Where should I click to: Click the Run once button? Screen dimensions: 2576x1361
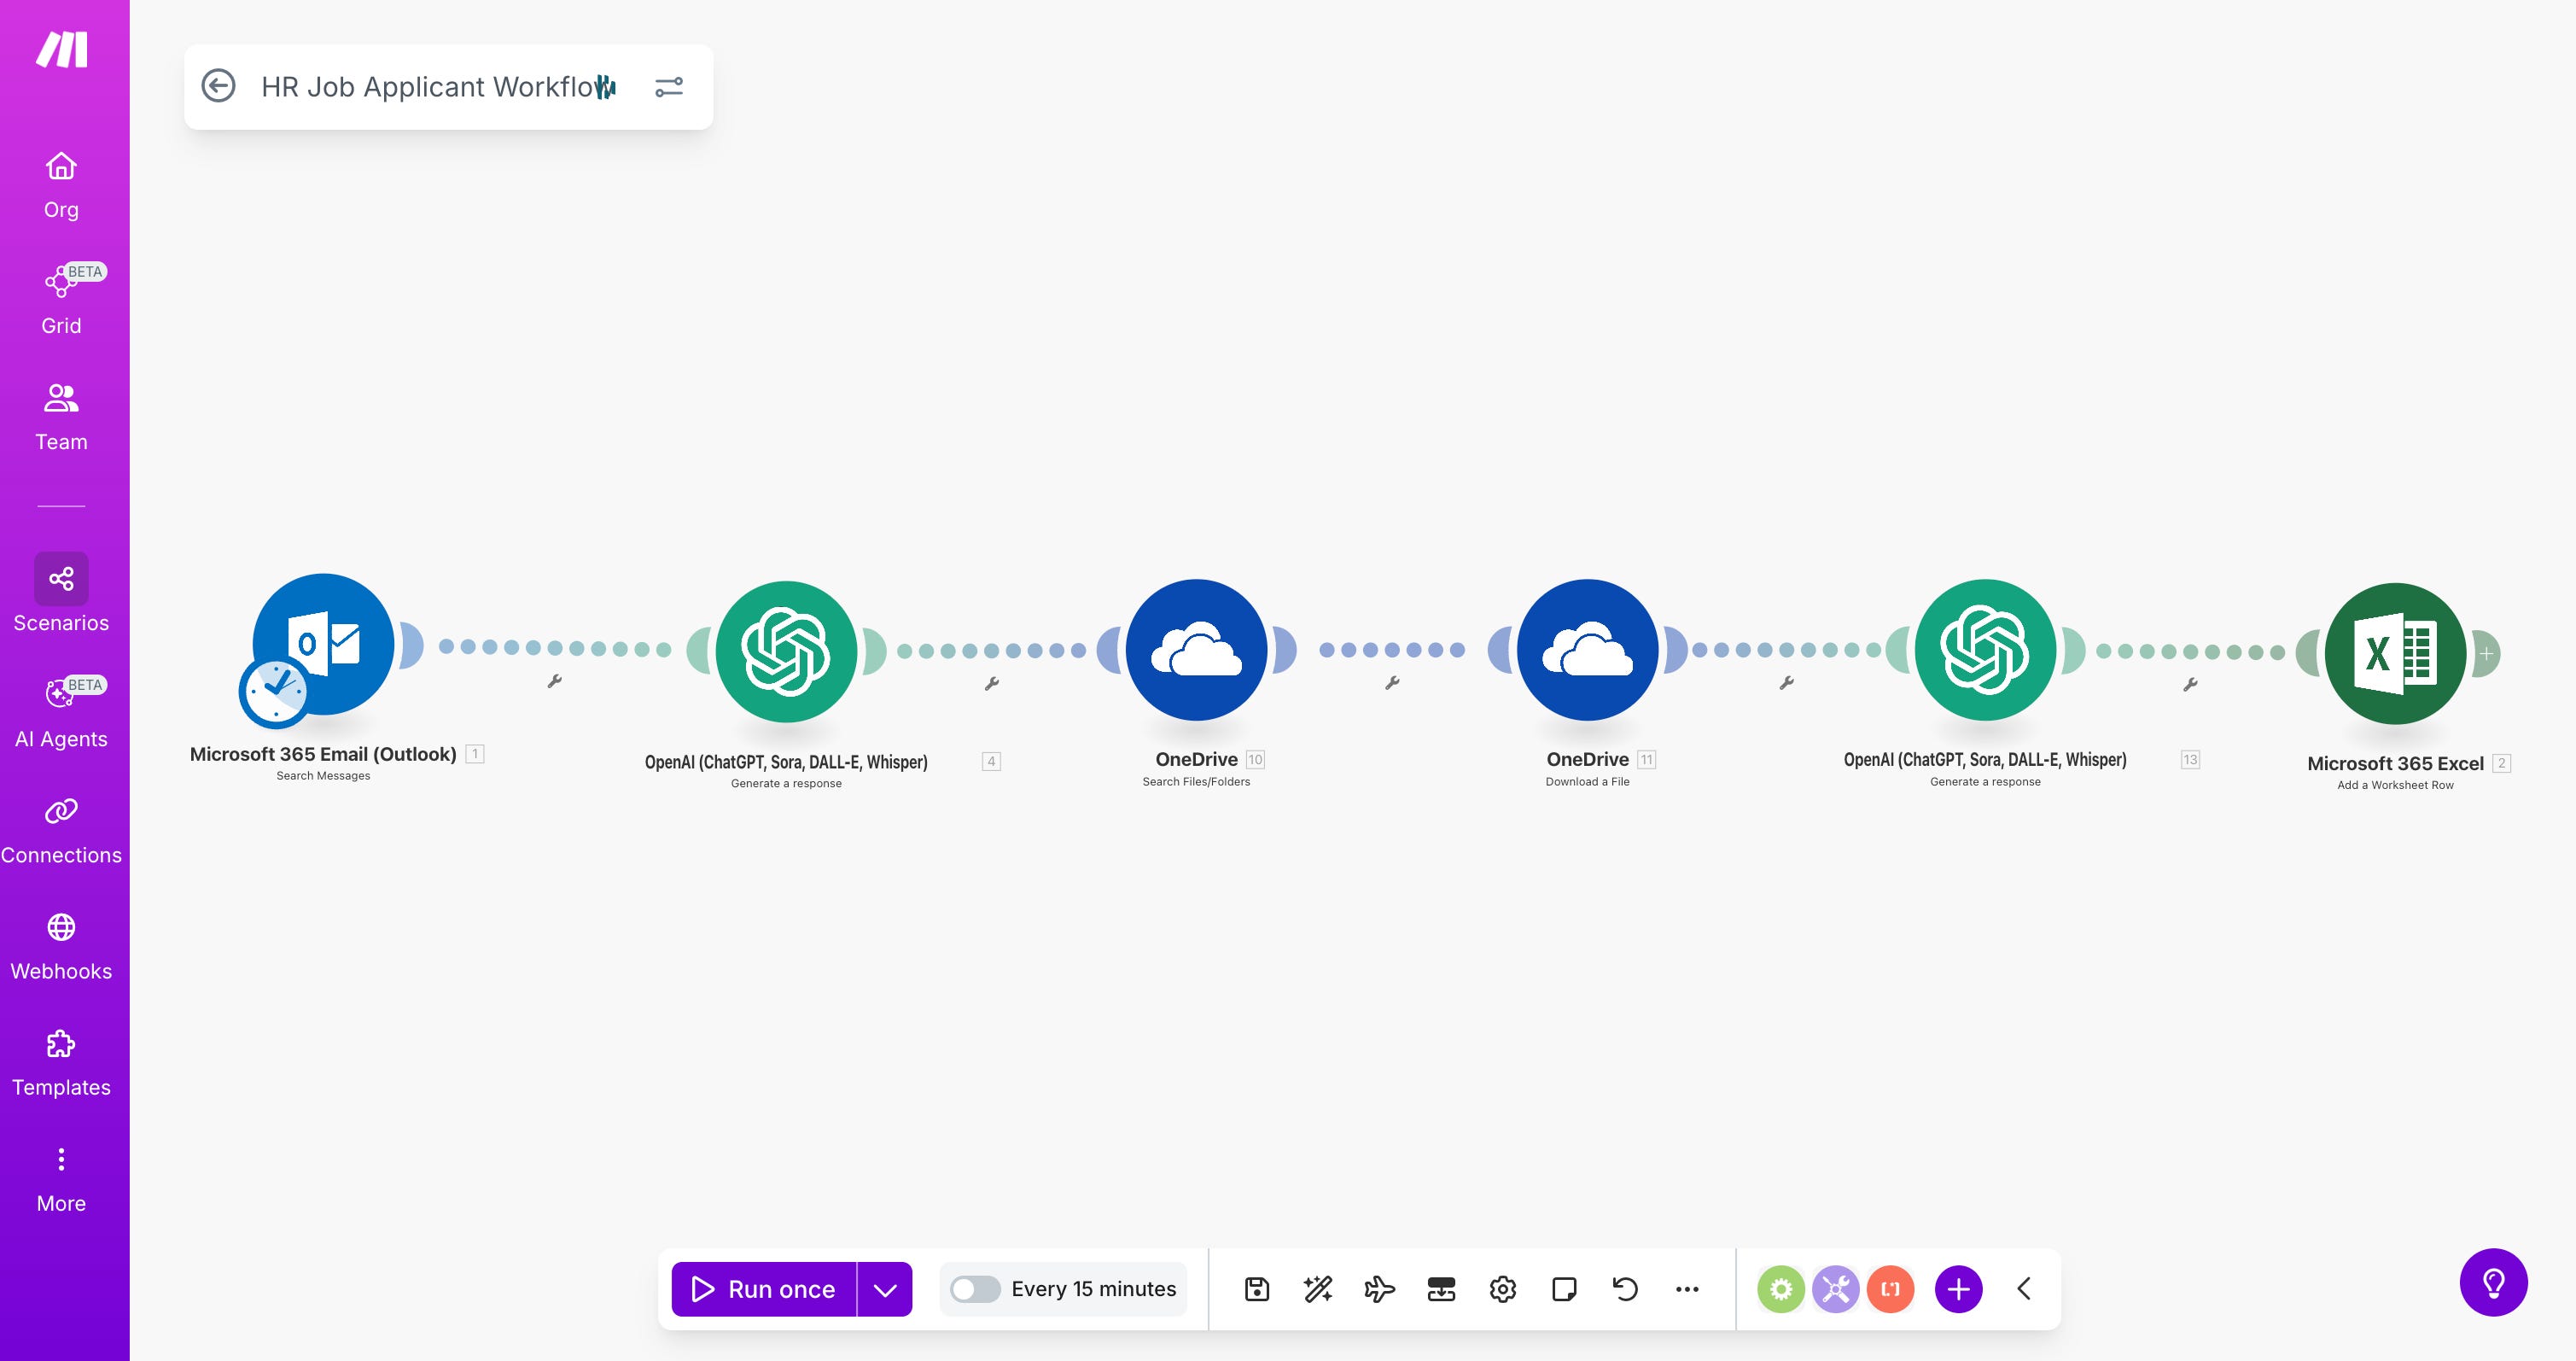tap(764, 1289)
